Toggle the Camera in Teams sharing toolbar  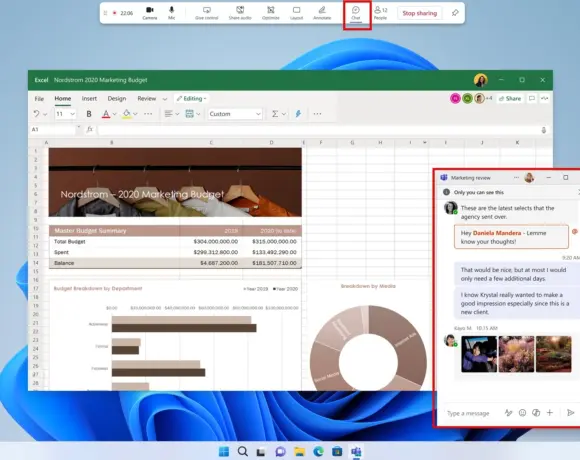click(150, 13)
